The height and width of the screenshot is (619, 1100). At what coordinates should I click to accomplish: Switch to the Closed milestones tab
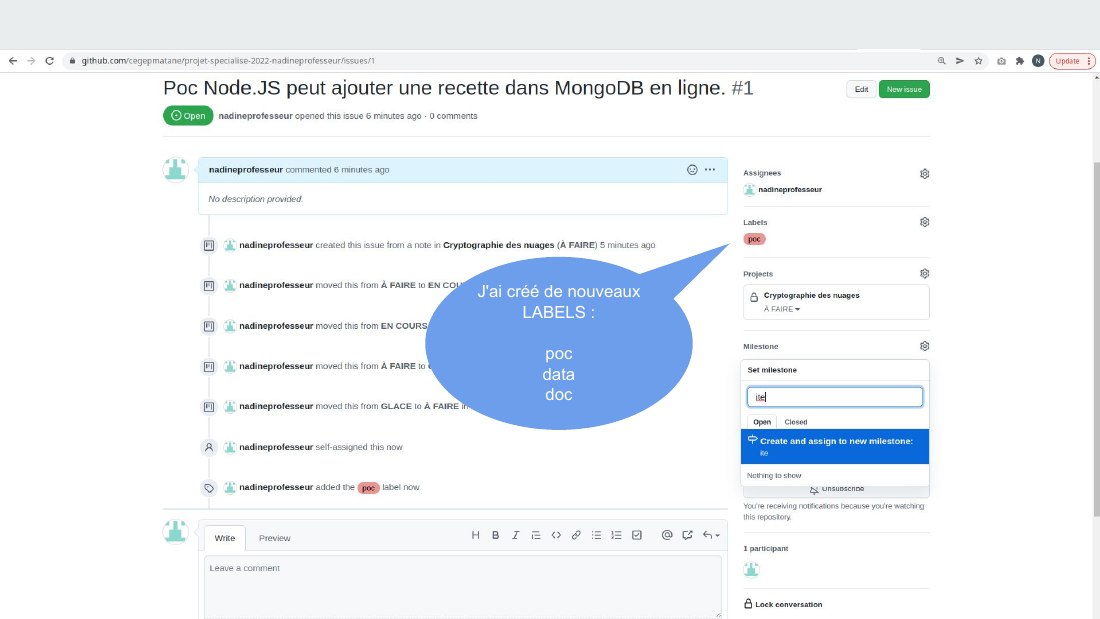click(796, 422)
